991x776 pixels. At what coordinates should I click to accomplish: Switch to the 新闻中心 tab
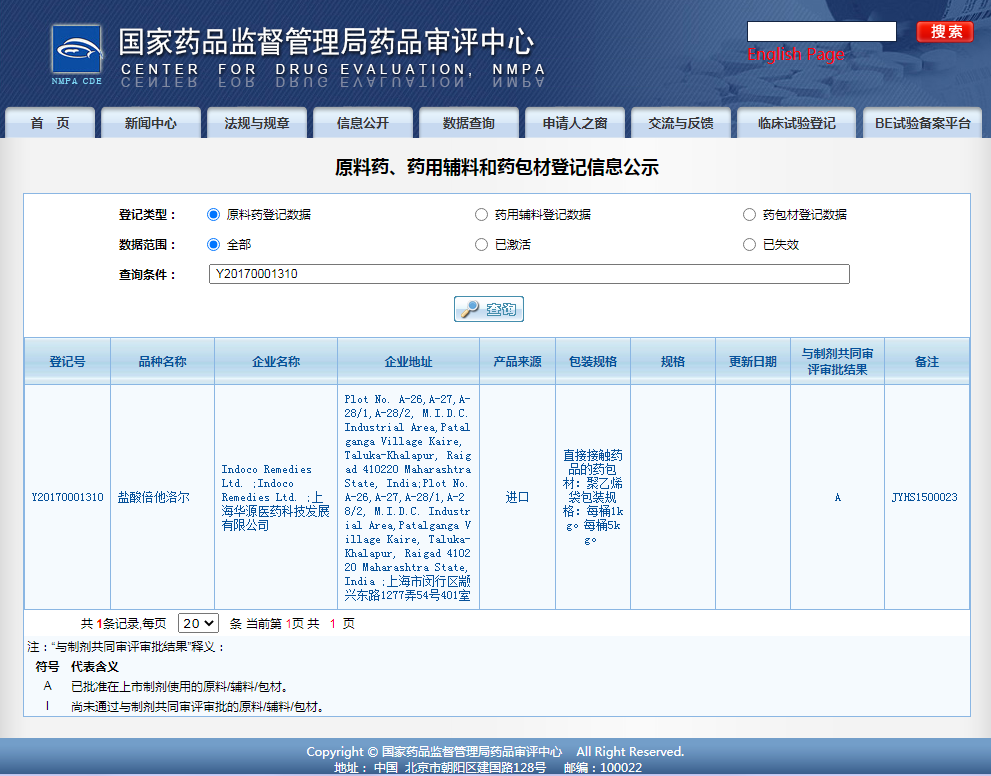click(150, 122)
